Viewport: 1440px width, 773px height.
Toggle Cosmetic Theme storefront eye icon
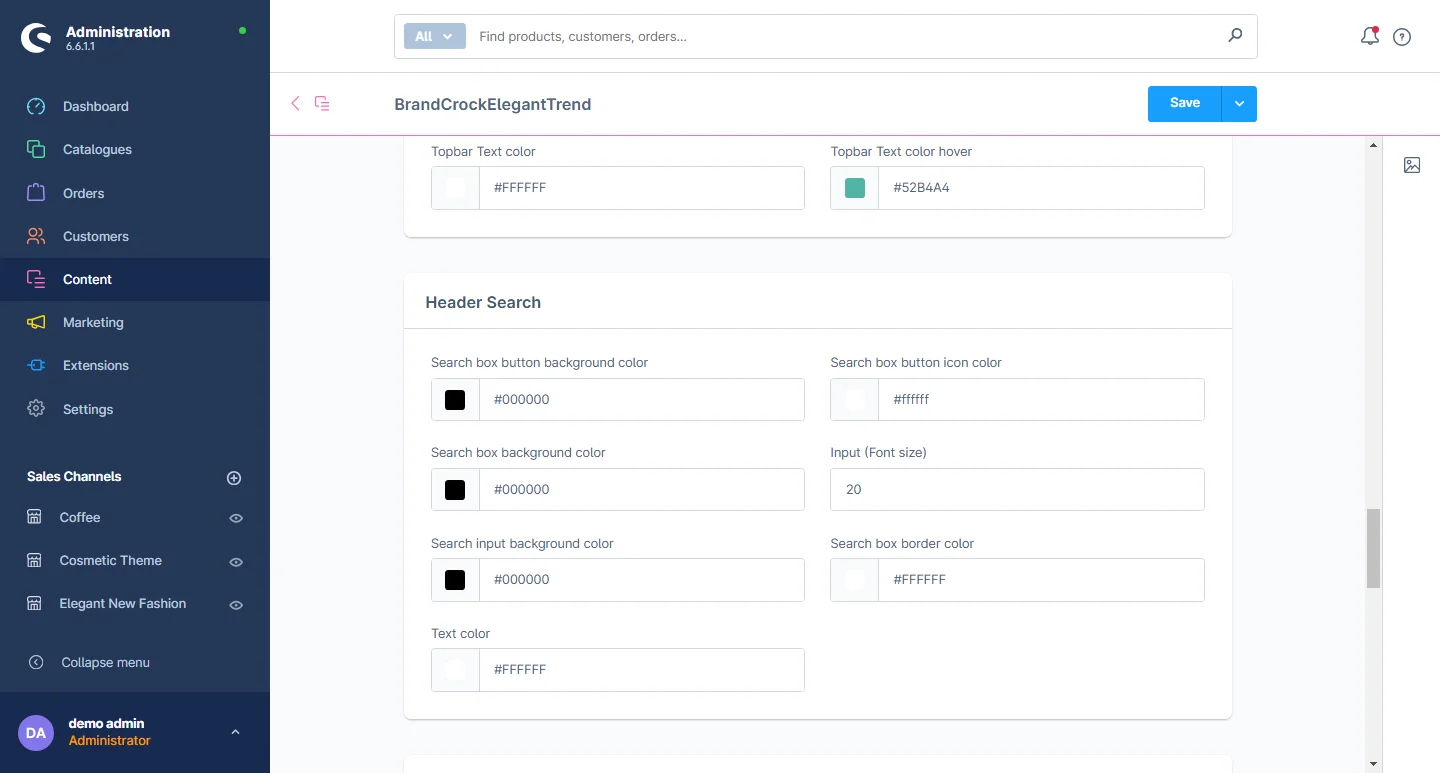[236, 562]
